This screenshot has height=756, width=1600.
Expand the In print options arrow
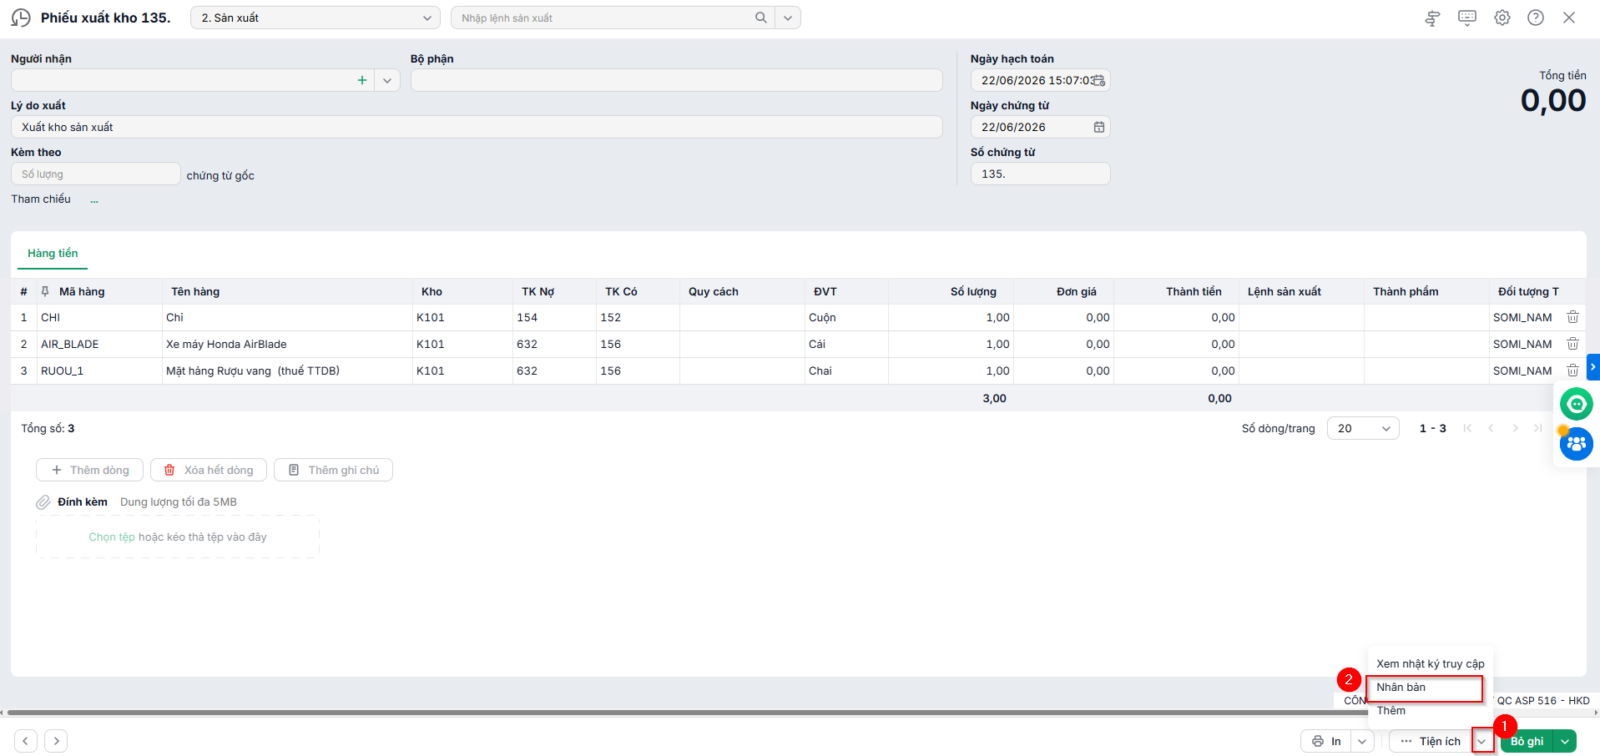tap(1362, 741)
